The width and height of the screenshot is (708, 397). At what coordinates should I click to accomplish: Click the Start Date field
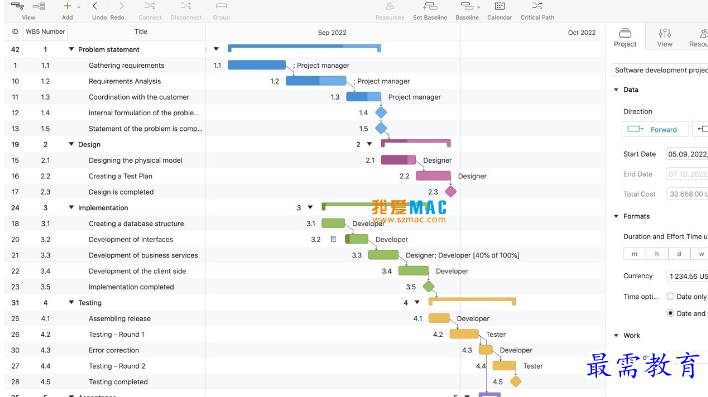(687, 154)
